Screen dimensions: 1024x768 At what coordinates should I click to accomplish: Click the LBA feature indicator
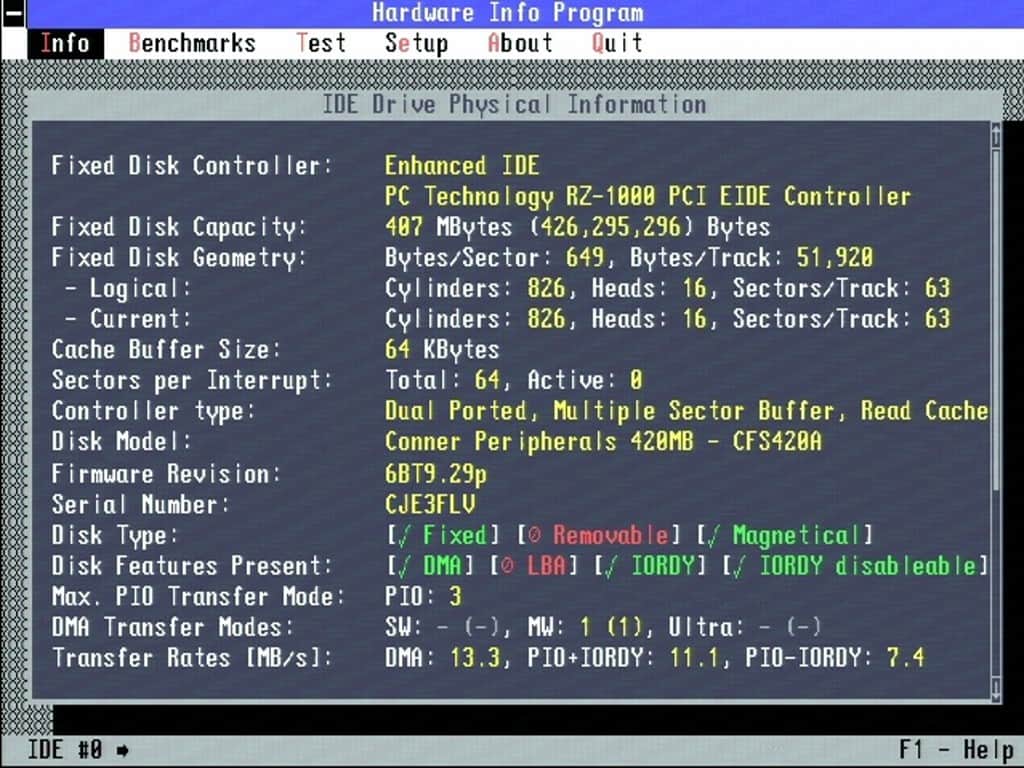coord(534,566)
